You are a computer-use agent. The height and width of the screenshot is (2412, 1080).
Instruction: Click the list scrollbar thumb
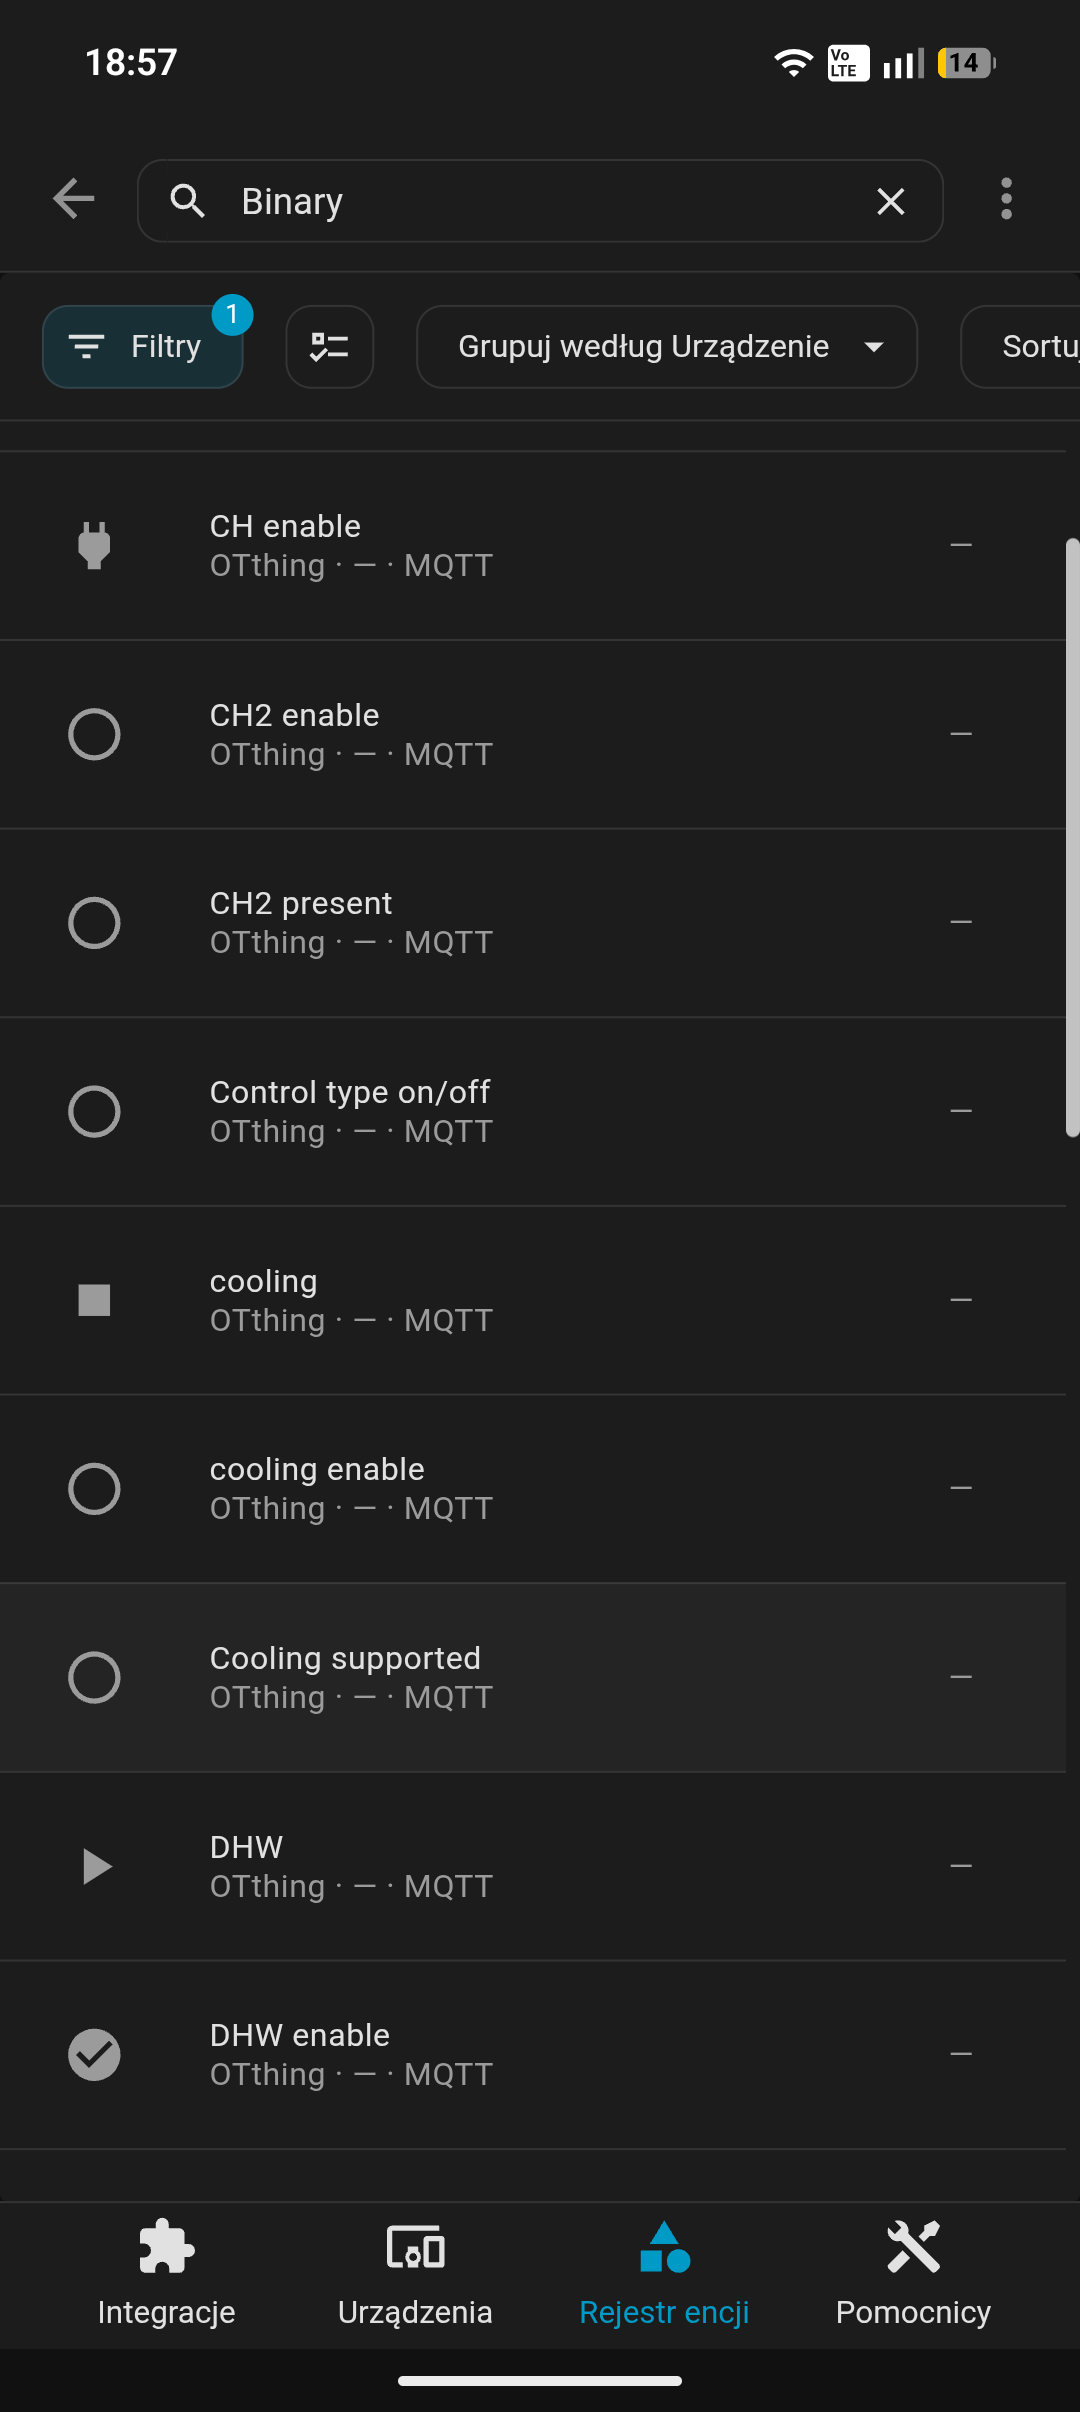pos(1072,838)
